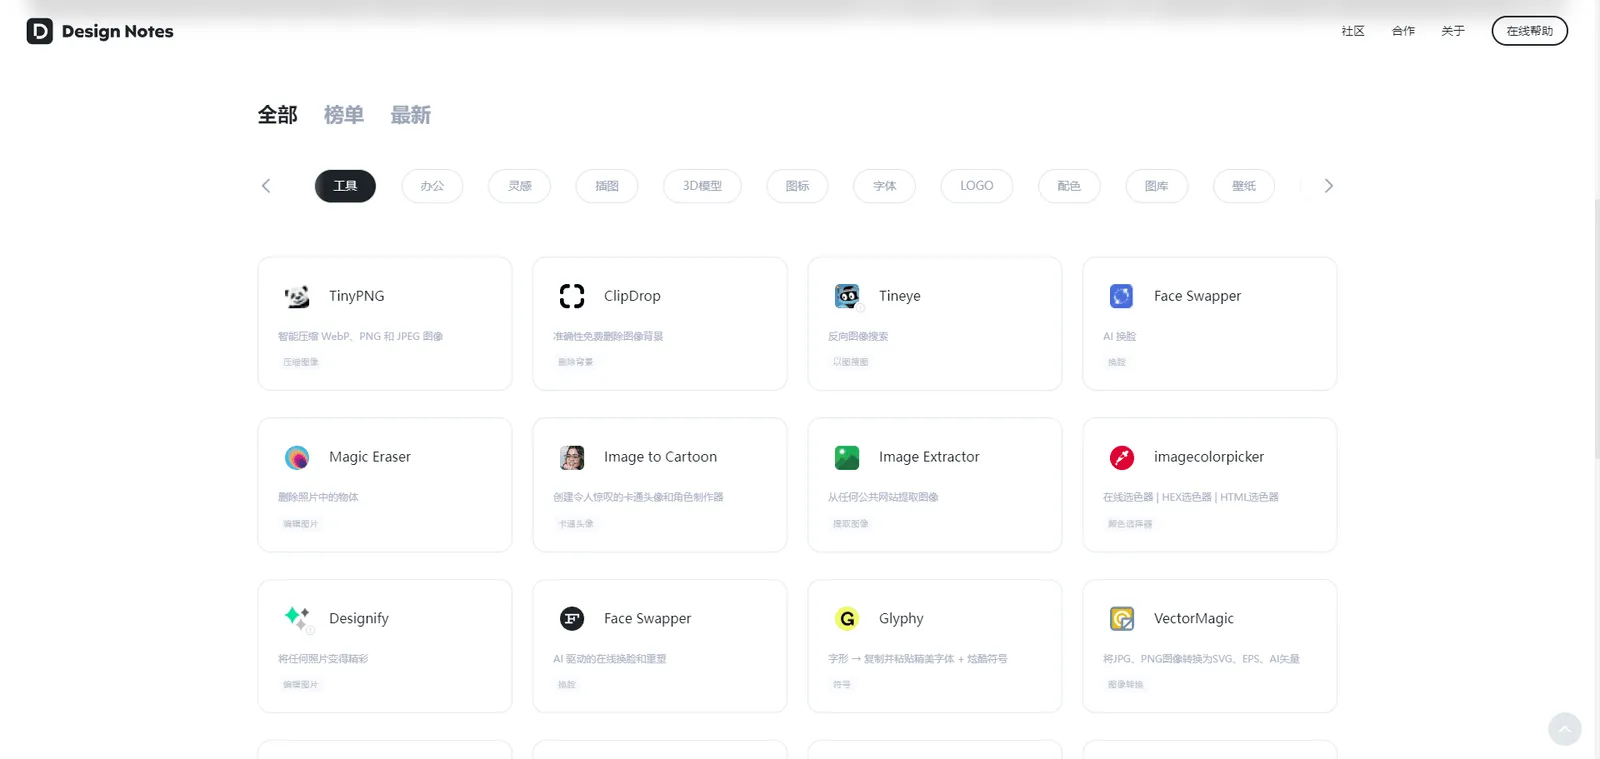
Task: Click the '删除照片中的物体' description
Action: [x=318, y=497]
